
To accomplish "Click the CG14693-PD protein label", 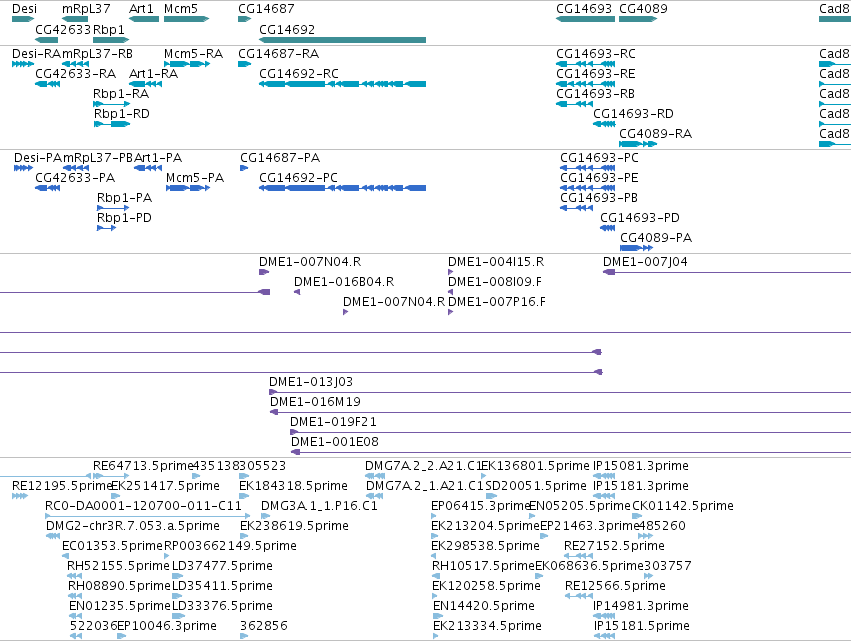I will coord(640,218).
